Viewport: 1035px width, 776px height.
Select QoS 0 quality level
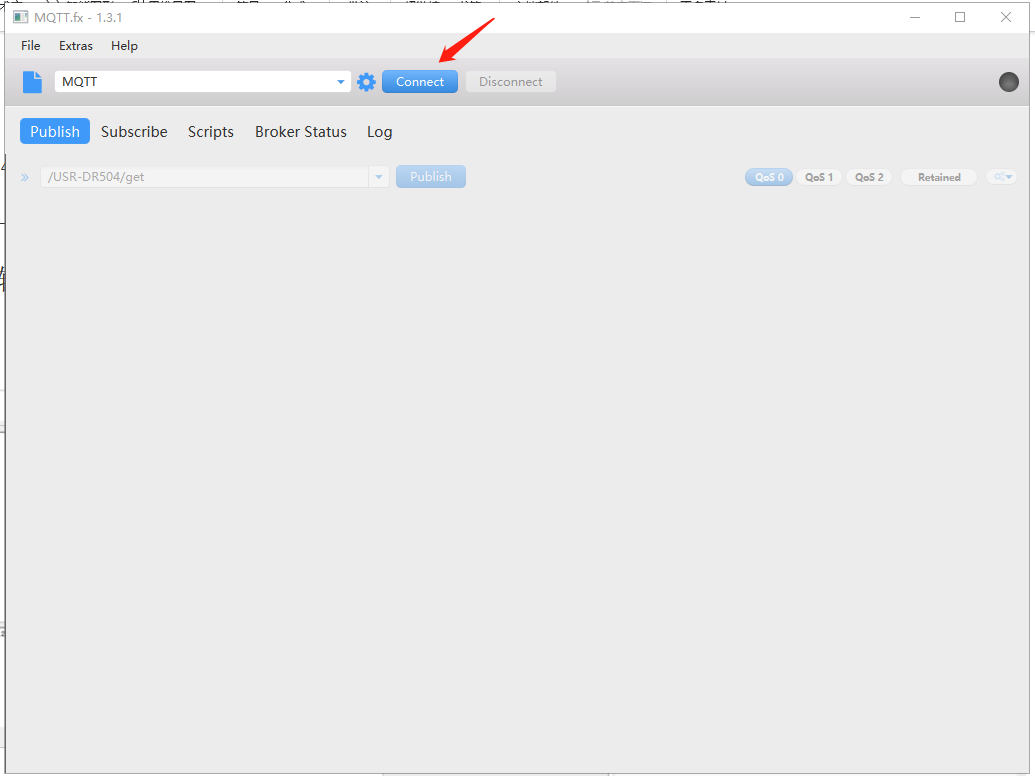[x=768, y=177]
